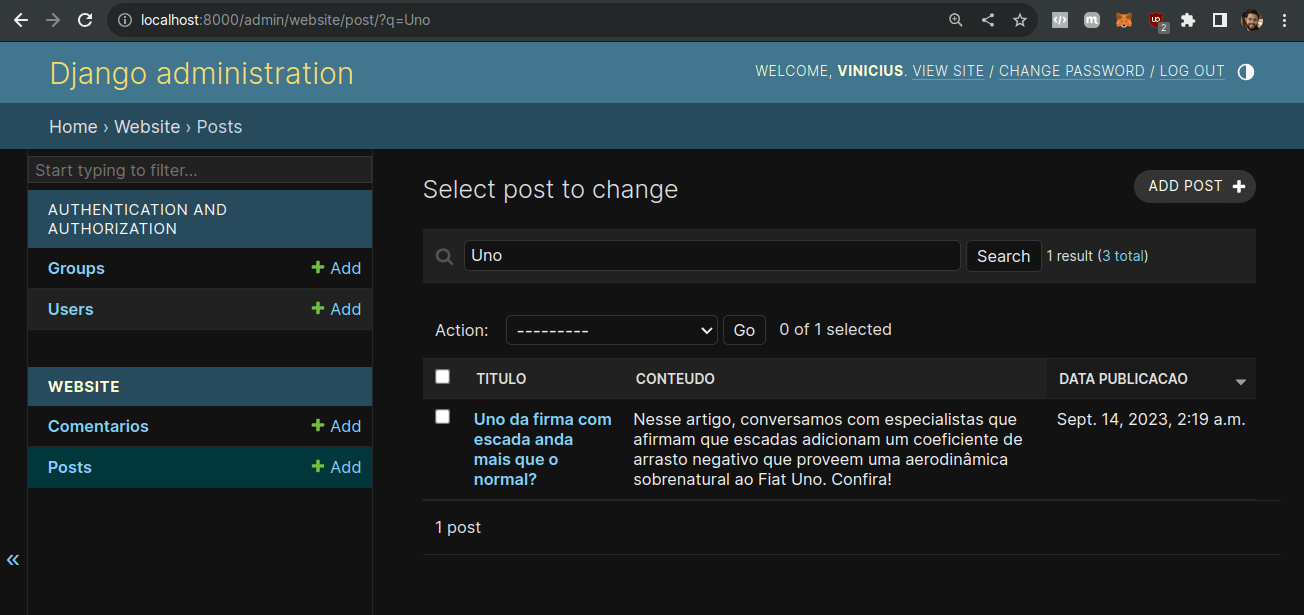Open the browser zoom magnifier icon
Viewport: 1304px width, 615px height.
(x=956, y=20)
